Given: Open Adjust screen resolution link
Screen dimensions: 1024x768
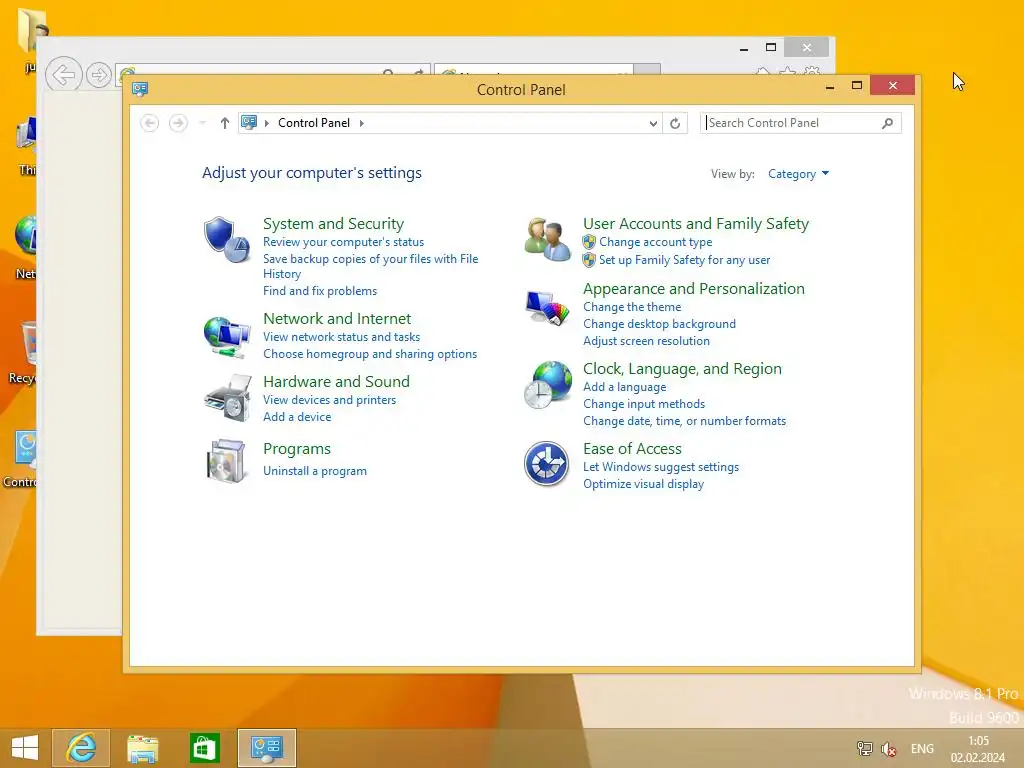Looking at the screenshot, I should (646, 341).
